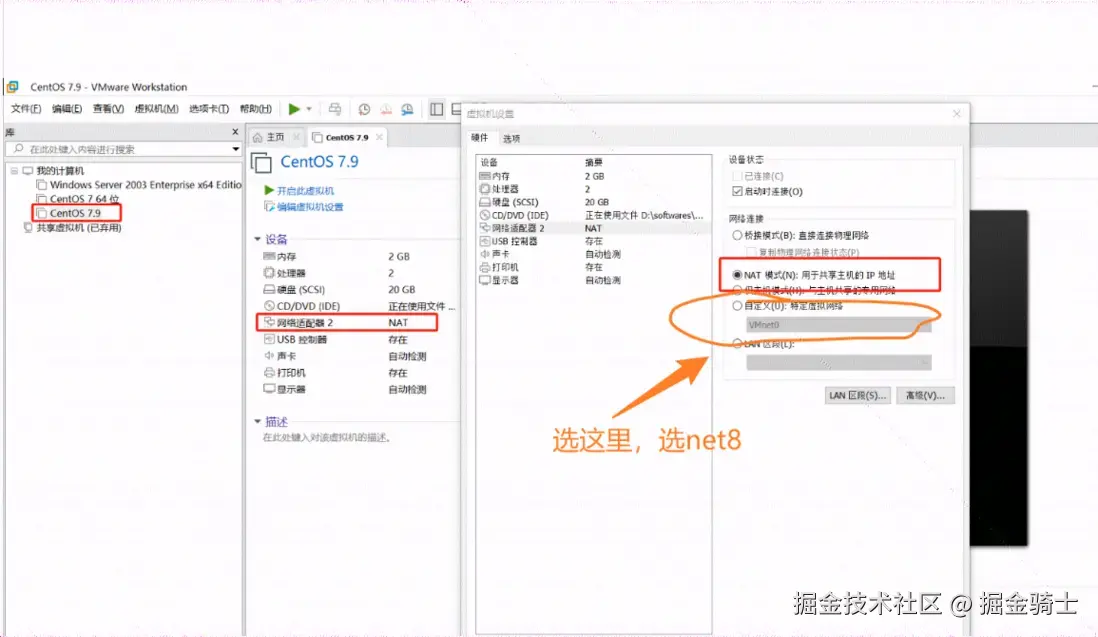Image resolution: width=1098 pixels, height=637 pixels.
Task: Select NAT 模式(N) radio button
Action: (x=737, y=275)
